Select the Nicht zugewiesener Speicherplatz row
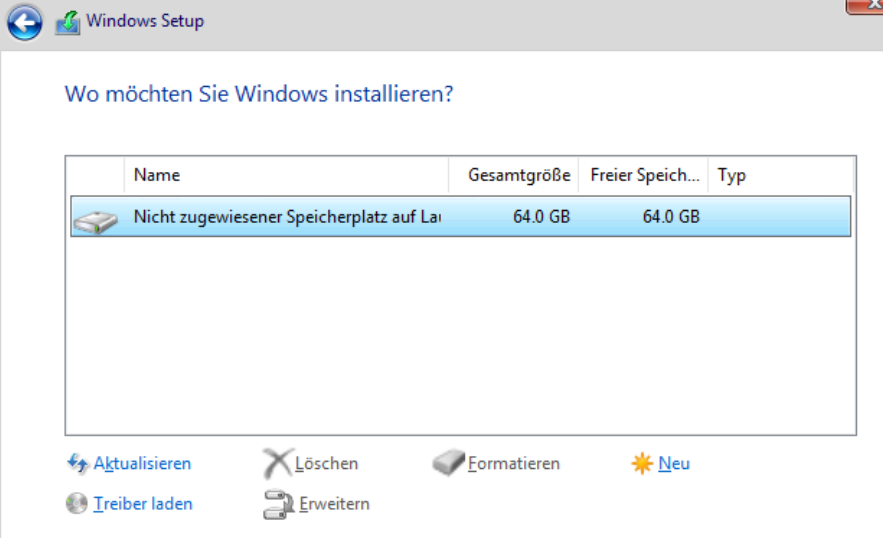Image resolution: width=883 pixels, height=538 pixels. (461, 216)
